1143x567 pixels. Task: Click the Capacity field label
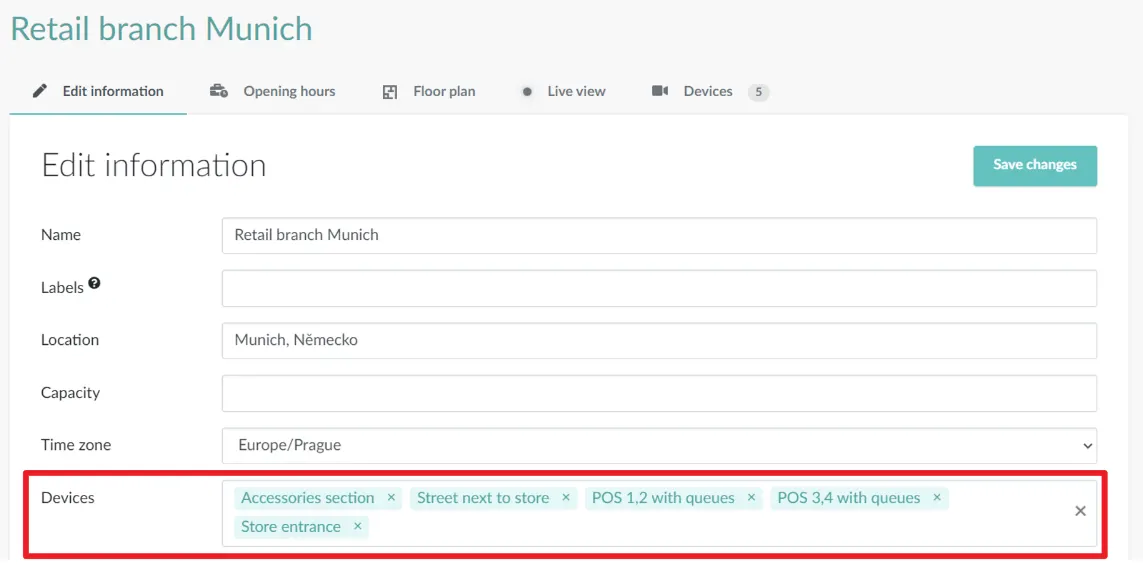pyautogui.click(x=70, y=393)
